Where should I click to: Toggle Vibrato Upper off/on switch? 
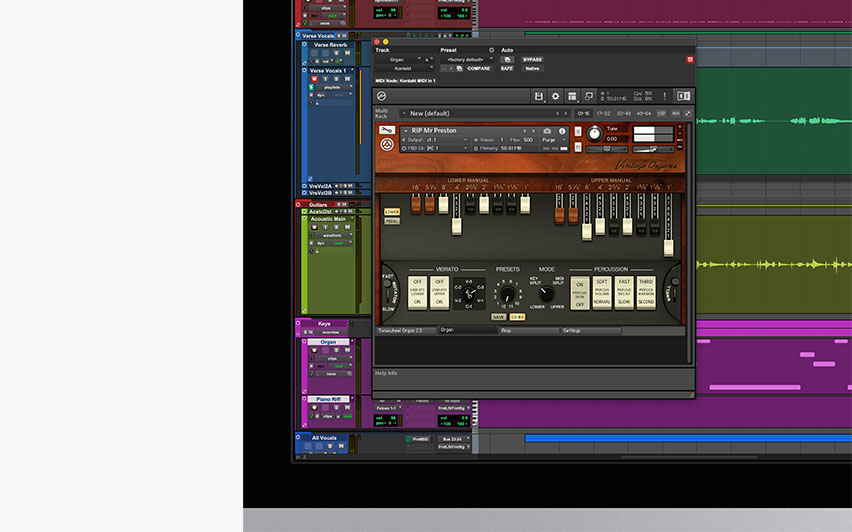pyautogui.click(x=439, y=292)
